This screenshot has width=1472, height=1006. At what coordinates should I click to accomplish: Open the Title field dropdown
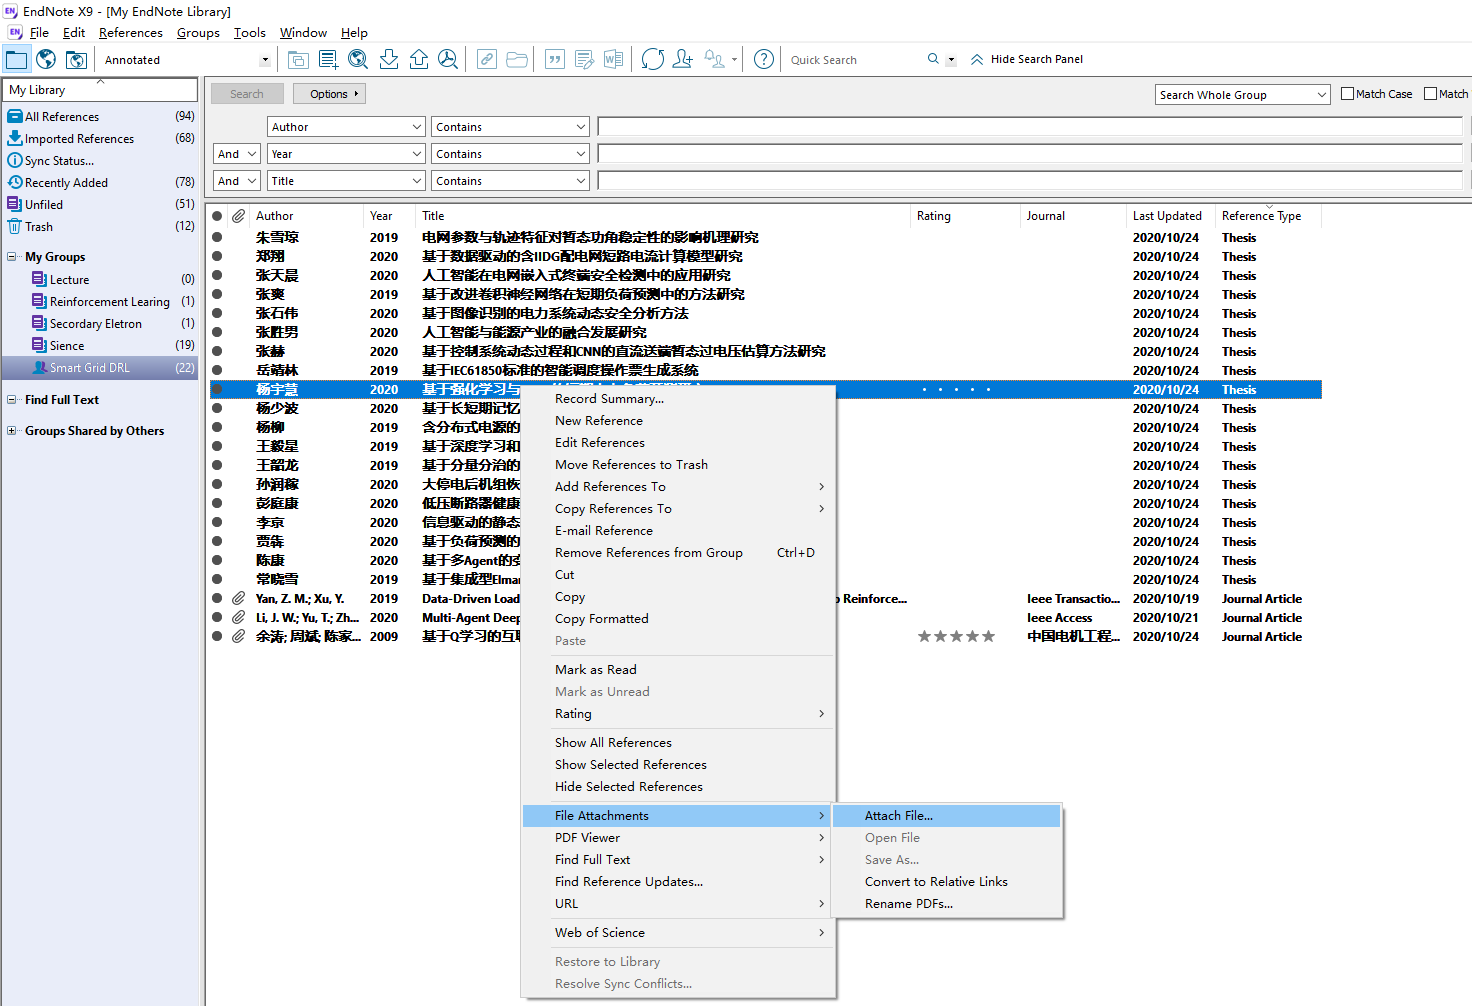[x=347, y=181]
